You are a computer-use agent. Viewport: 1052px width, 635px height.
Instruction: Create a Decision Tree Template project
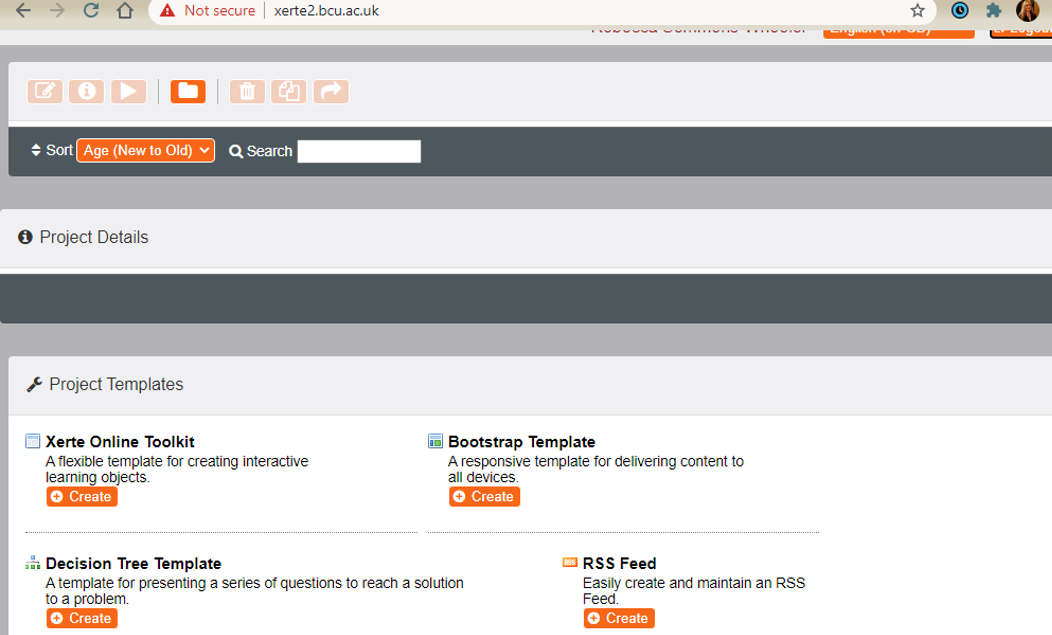pos(82,618)
